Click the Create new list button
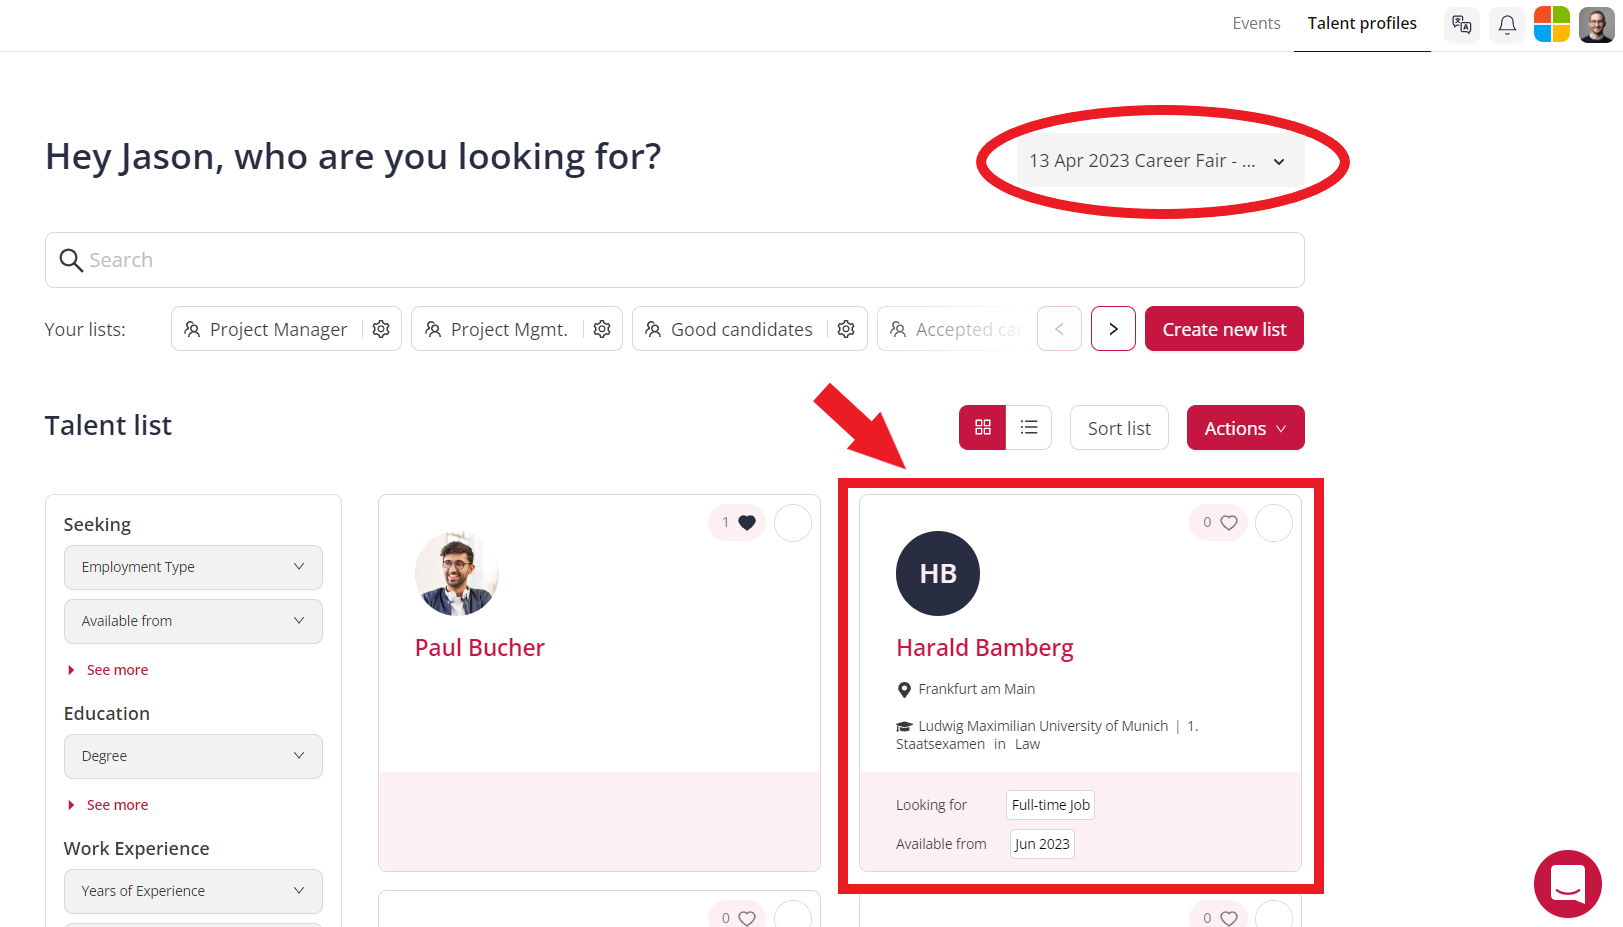The width and height of the screenshot is (1623, 927). 1224,329
